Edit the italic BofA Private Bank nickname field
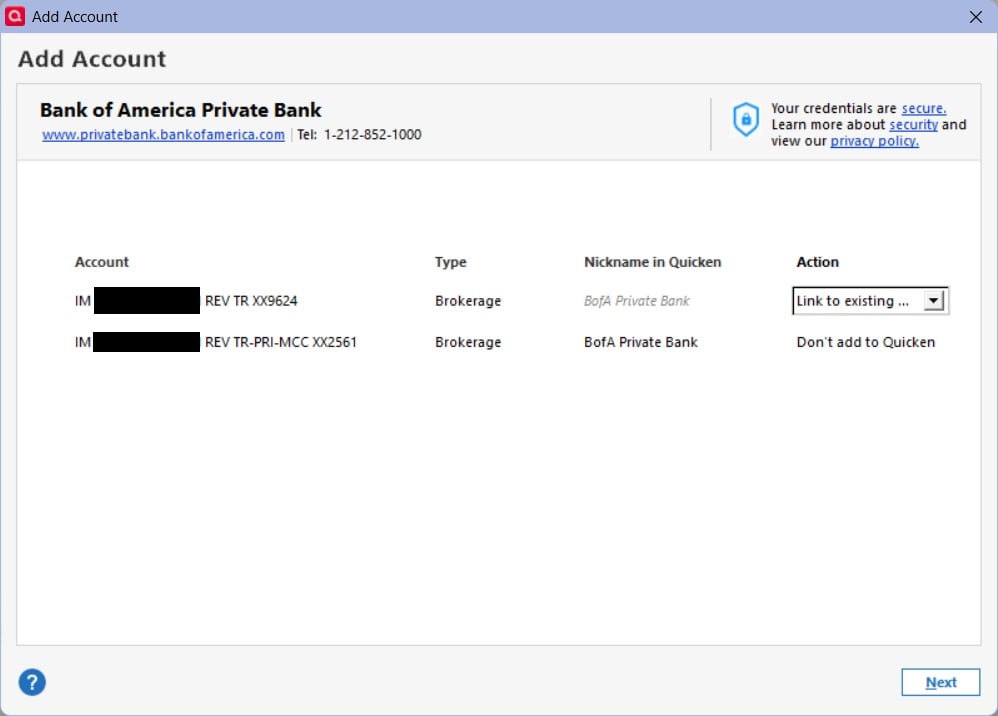 (636, 301)
